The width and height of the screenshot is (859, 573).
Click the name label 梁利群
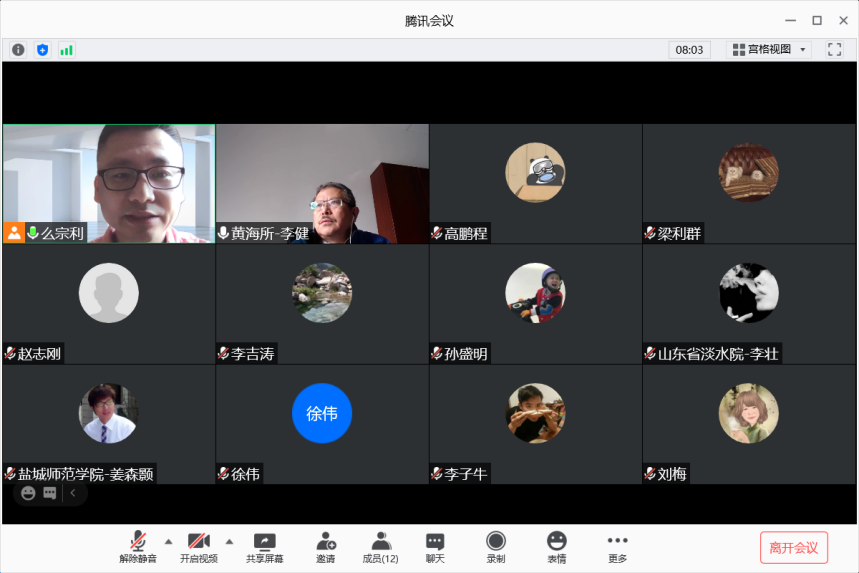coord(679,233)
